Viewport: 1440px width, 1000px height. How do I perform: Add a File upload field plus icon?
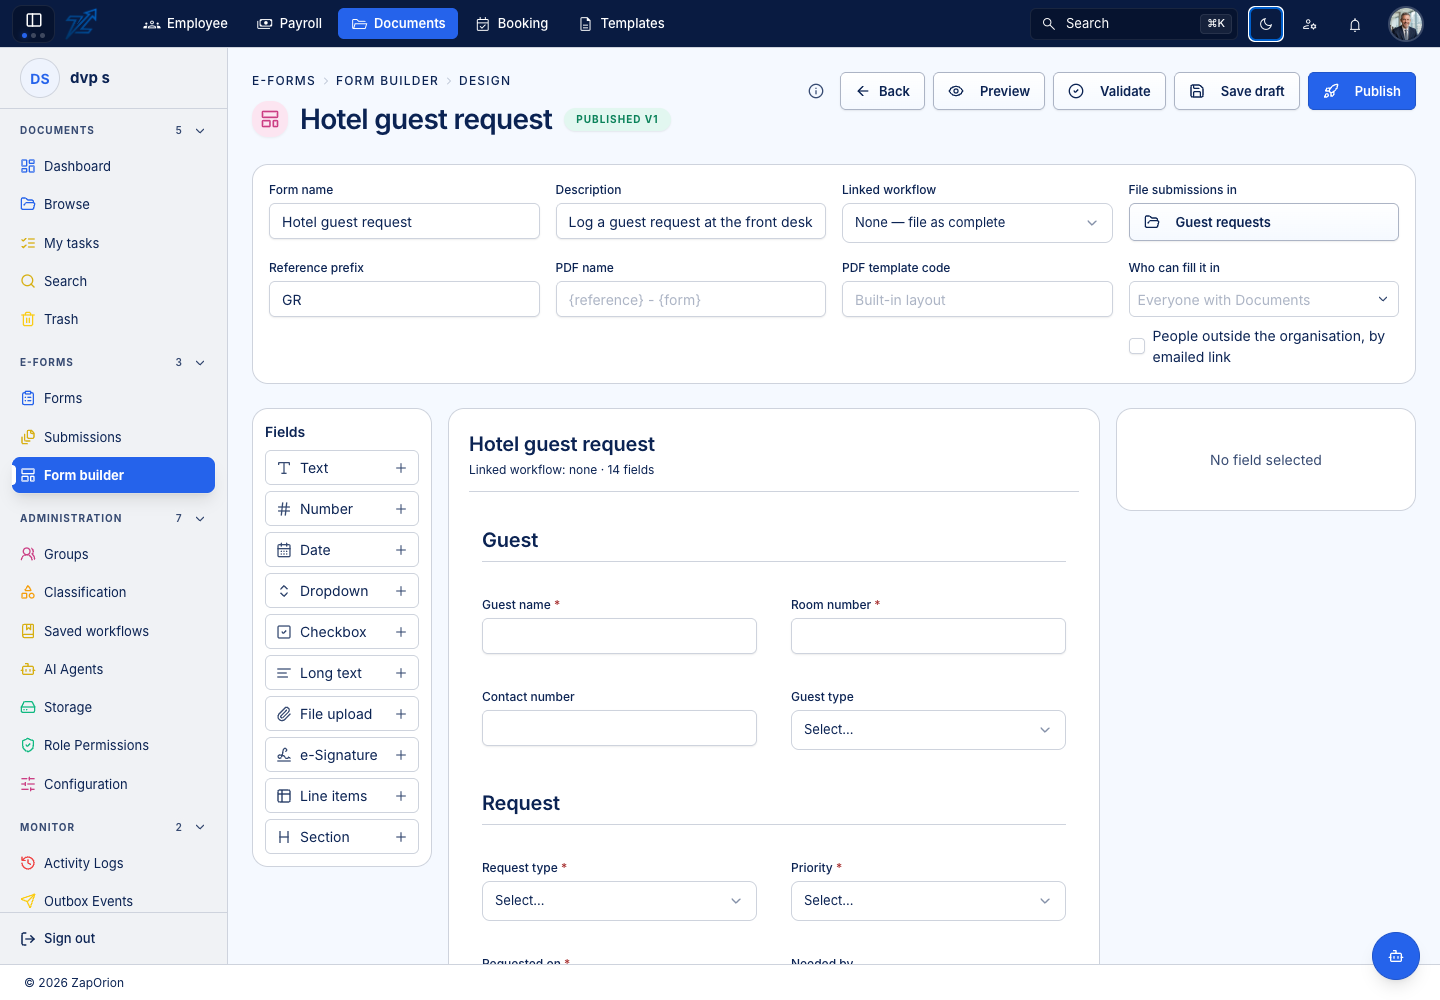click(401, 714)
